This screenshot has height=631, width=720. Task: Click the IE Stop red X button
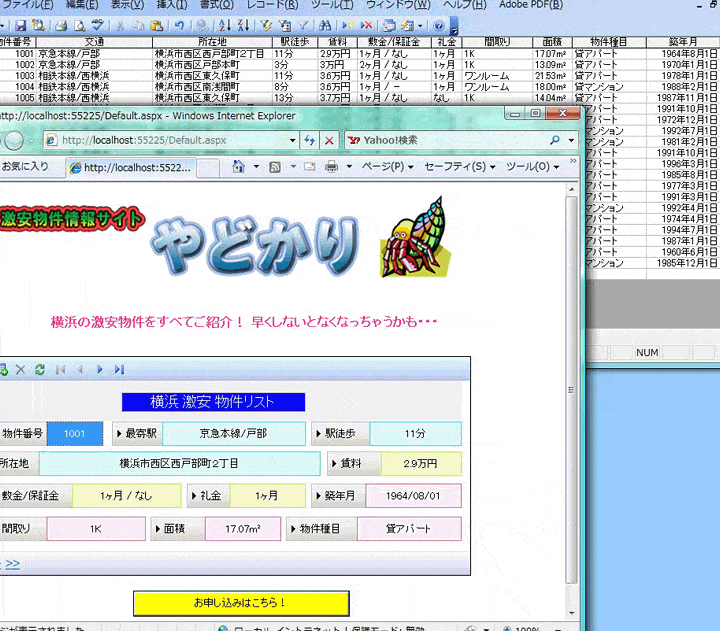pos(329,141)
